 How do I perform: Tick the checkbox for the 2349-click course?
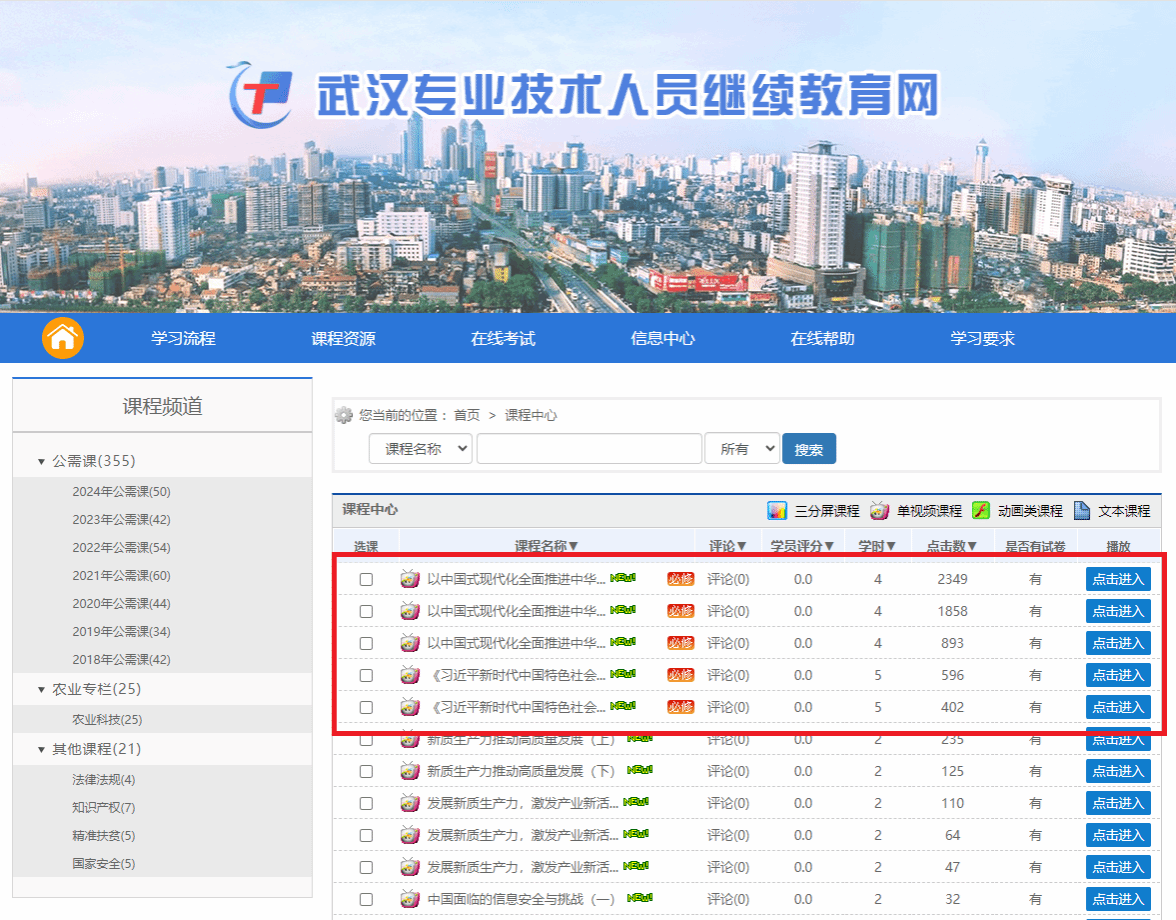[366, 579]
